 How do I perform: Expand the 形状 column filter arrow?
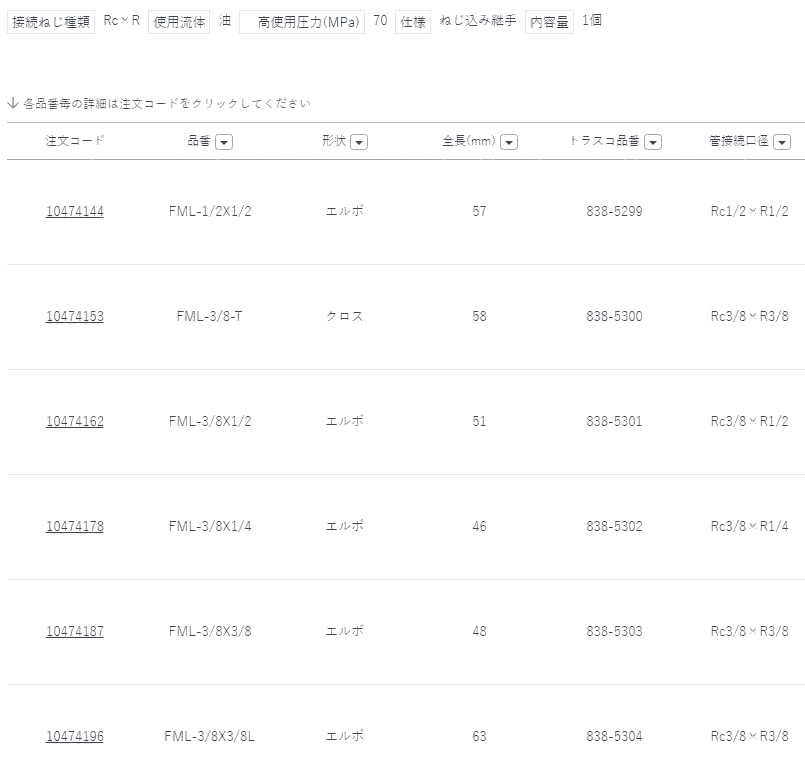coord(359,142)
